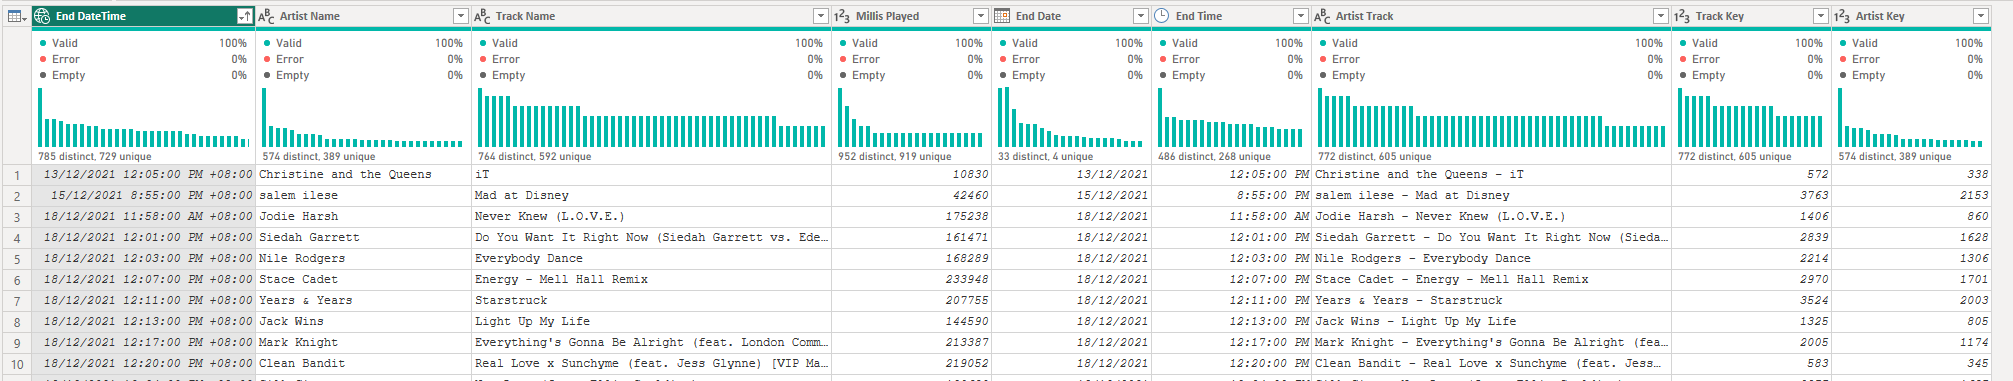Click the date/time zone type icon on End DateTime
The width and height of the screenshot is (2013, 381).
pos(42,16)
